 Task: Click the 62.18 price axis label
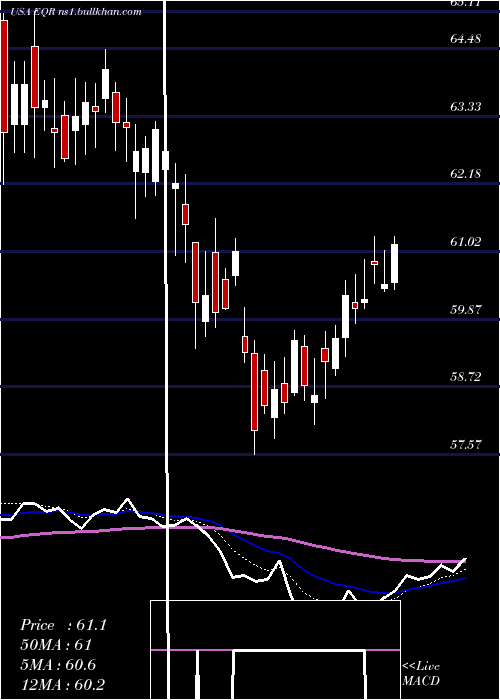pyautogui.click(x=466, y=174)
